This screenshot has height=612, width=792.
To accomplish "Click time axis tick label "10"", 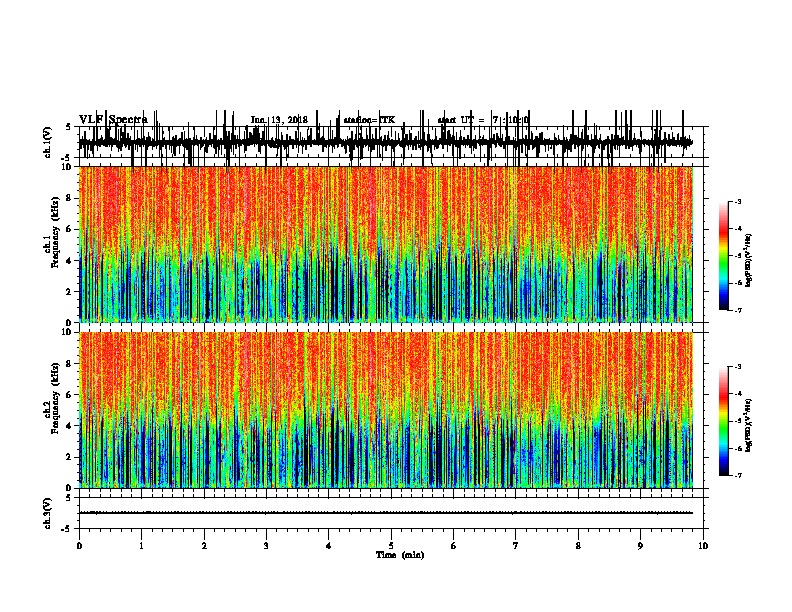I will point(703,546).
